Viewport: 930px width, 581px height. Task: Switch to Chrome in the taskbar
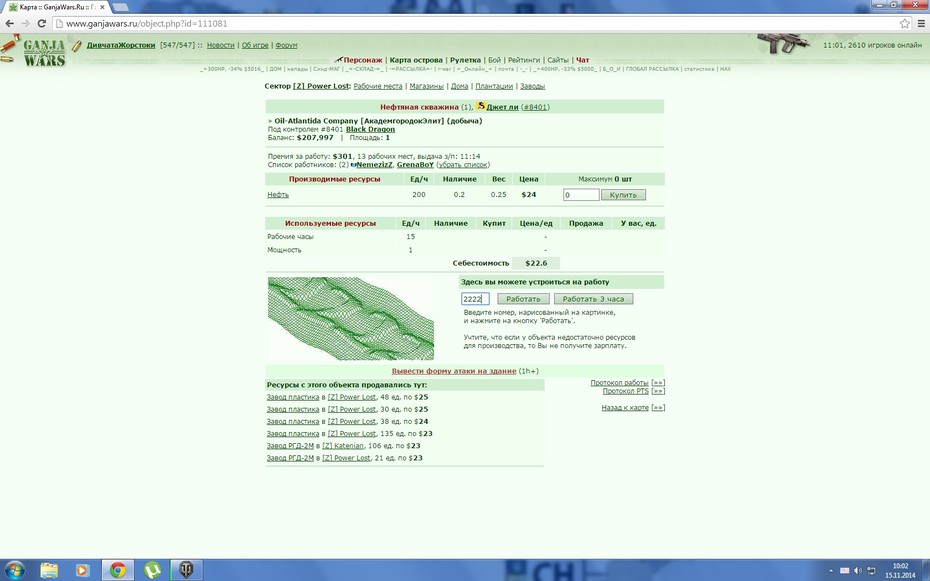click(x=117, y=570)
